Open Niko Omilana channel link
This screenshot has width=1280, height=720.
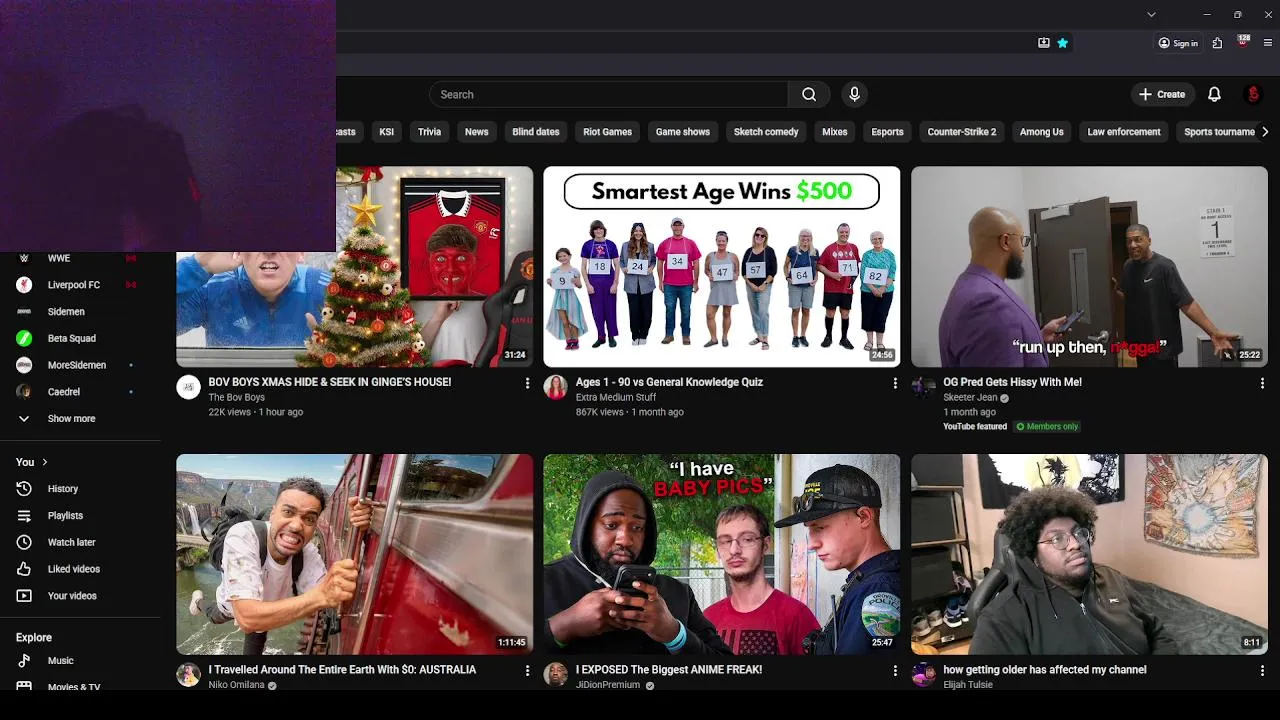pos(236,685)
